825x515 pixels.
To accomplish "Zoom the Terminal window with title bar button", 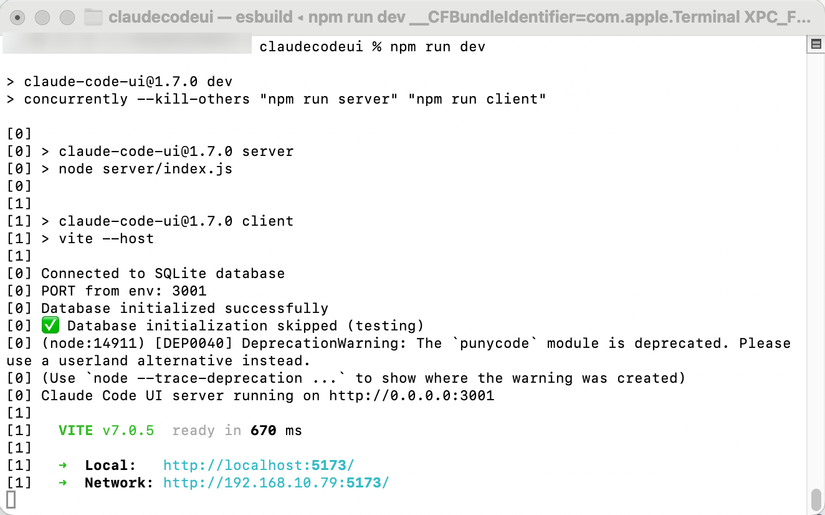I will tap(67, 17).
